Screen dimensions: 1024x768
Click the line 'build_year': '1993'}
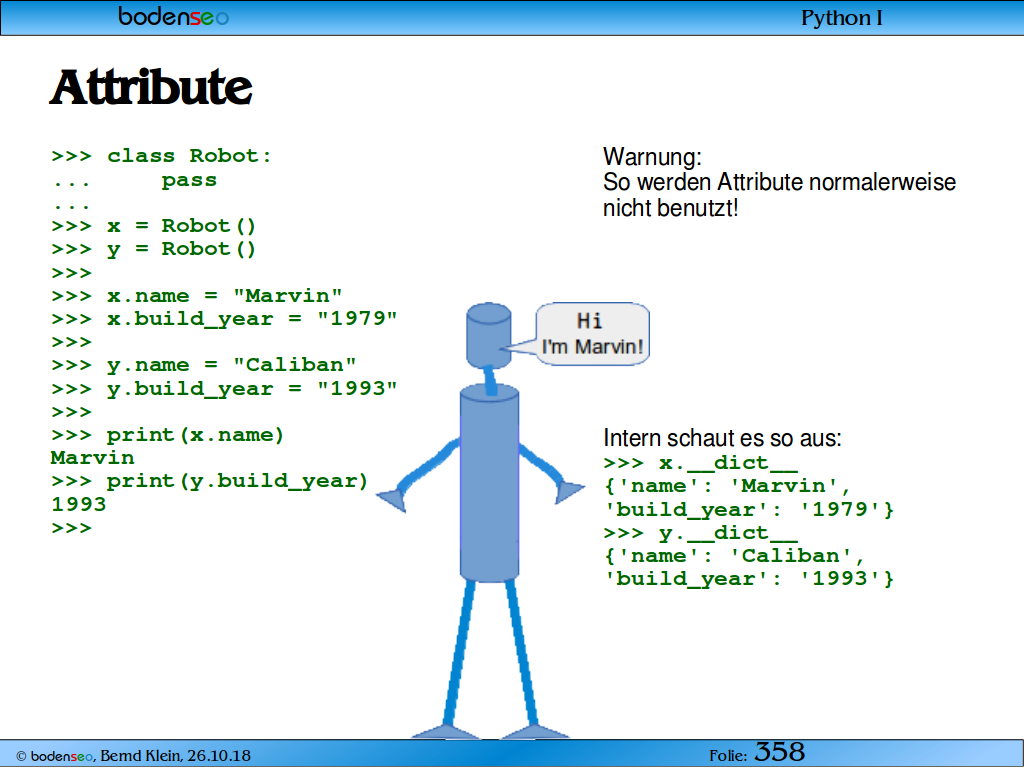(x=749, y=579)
